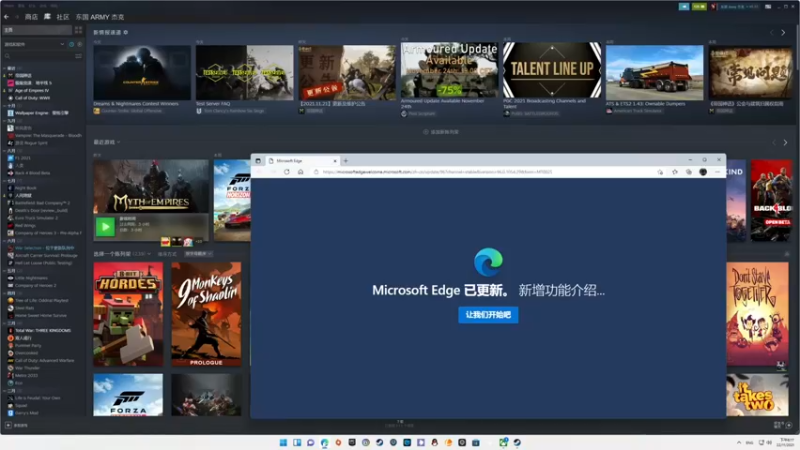This screenshot has height=450, width=800.
Task: Click the 让我们开始吧 button in Edge
Action: 488,315
